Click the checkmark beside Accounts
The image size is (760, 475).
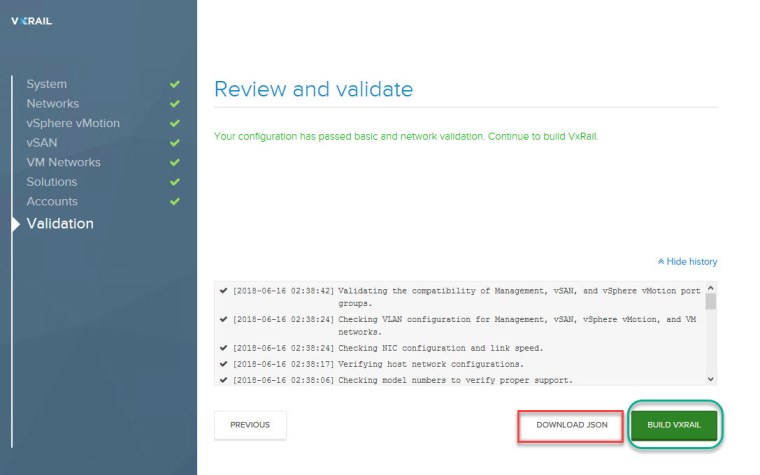tap(175, 201)
